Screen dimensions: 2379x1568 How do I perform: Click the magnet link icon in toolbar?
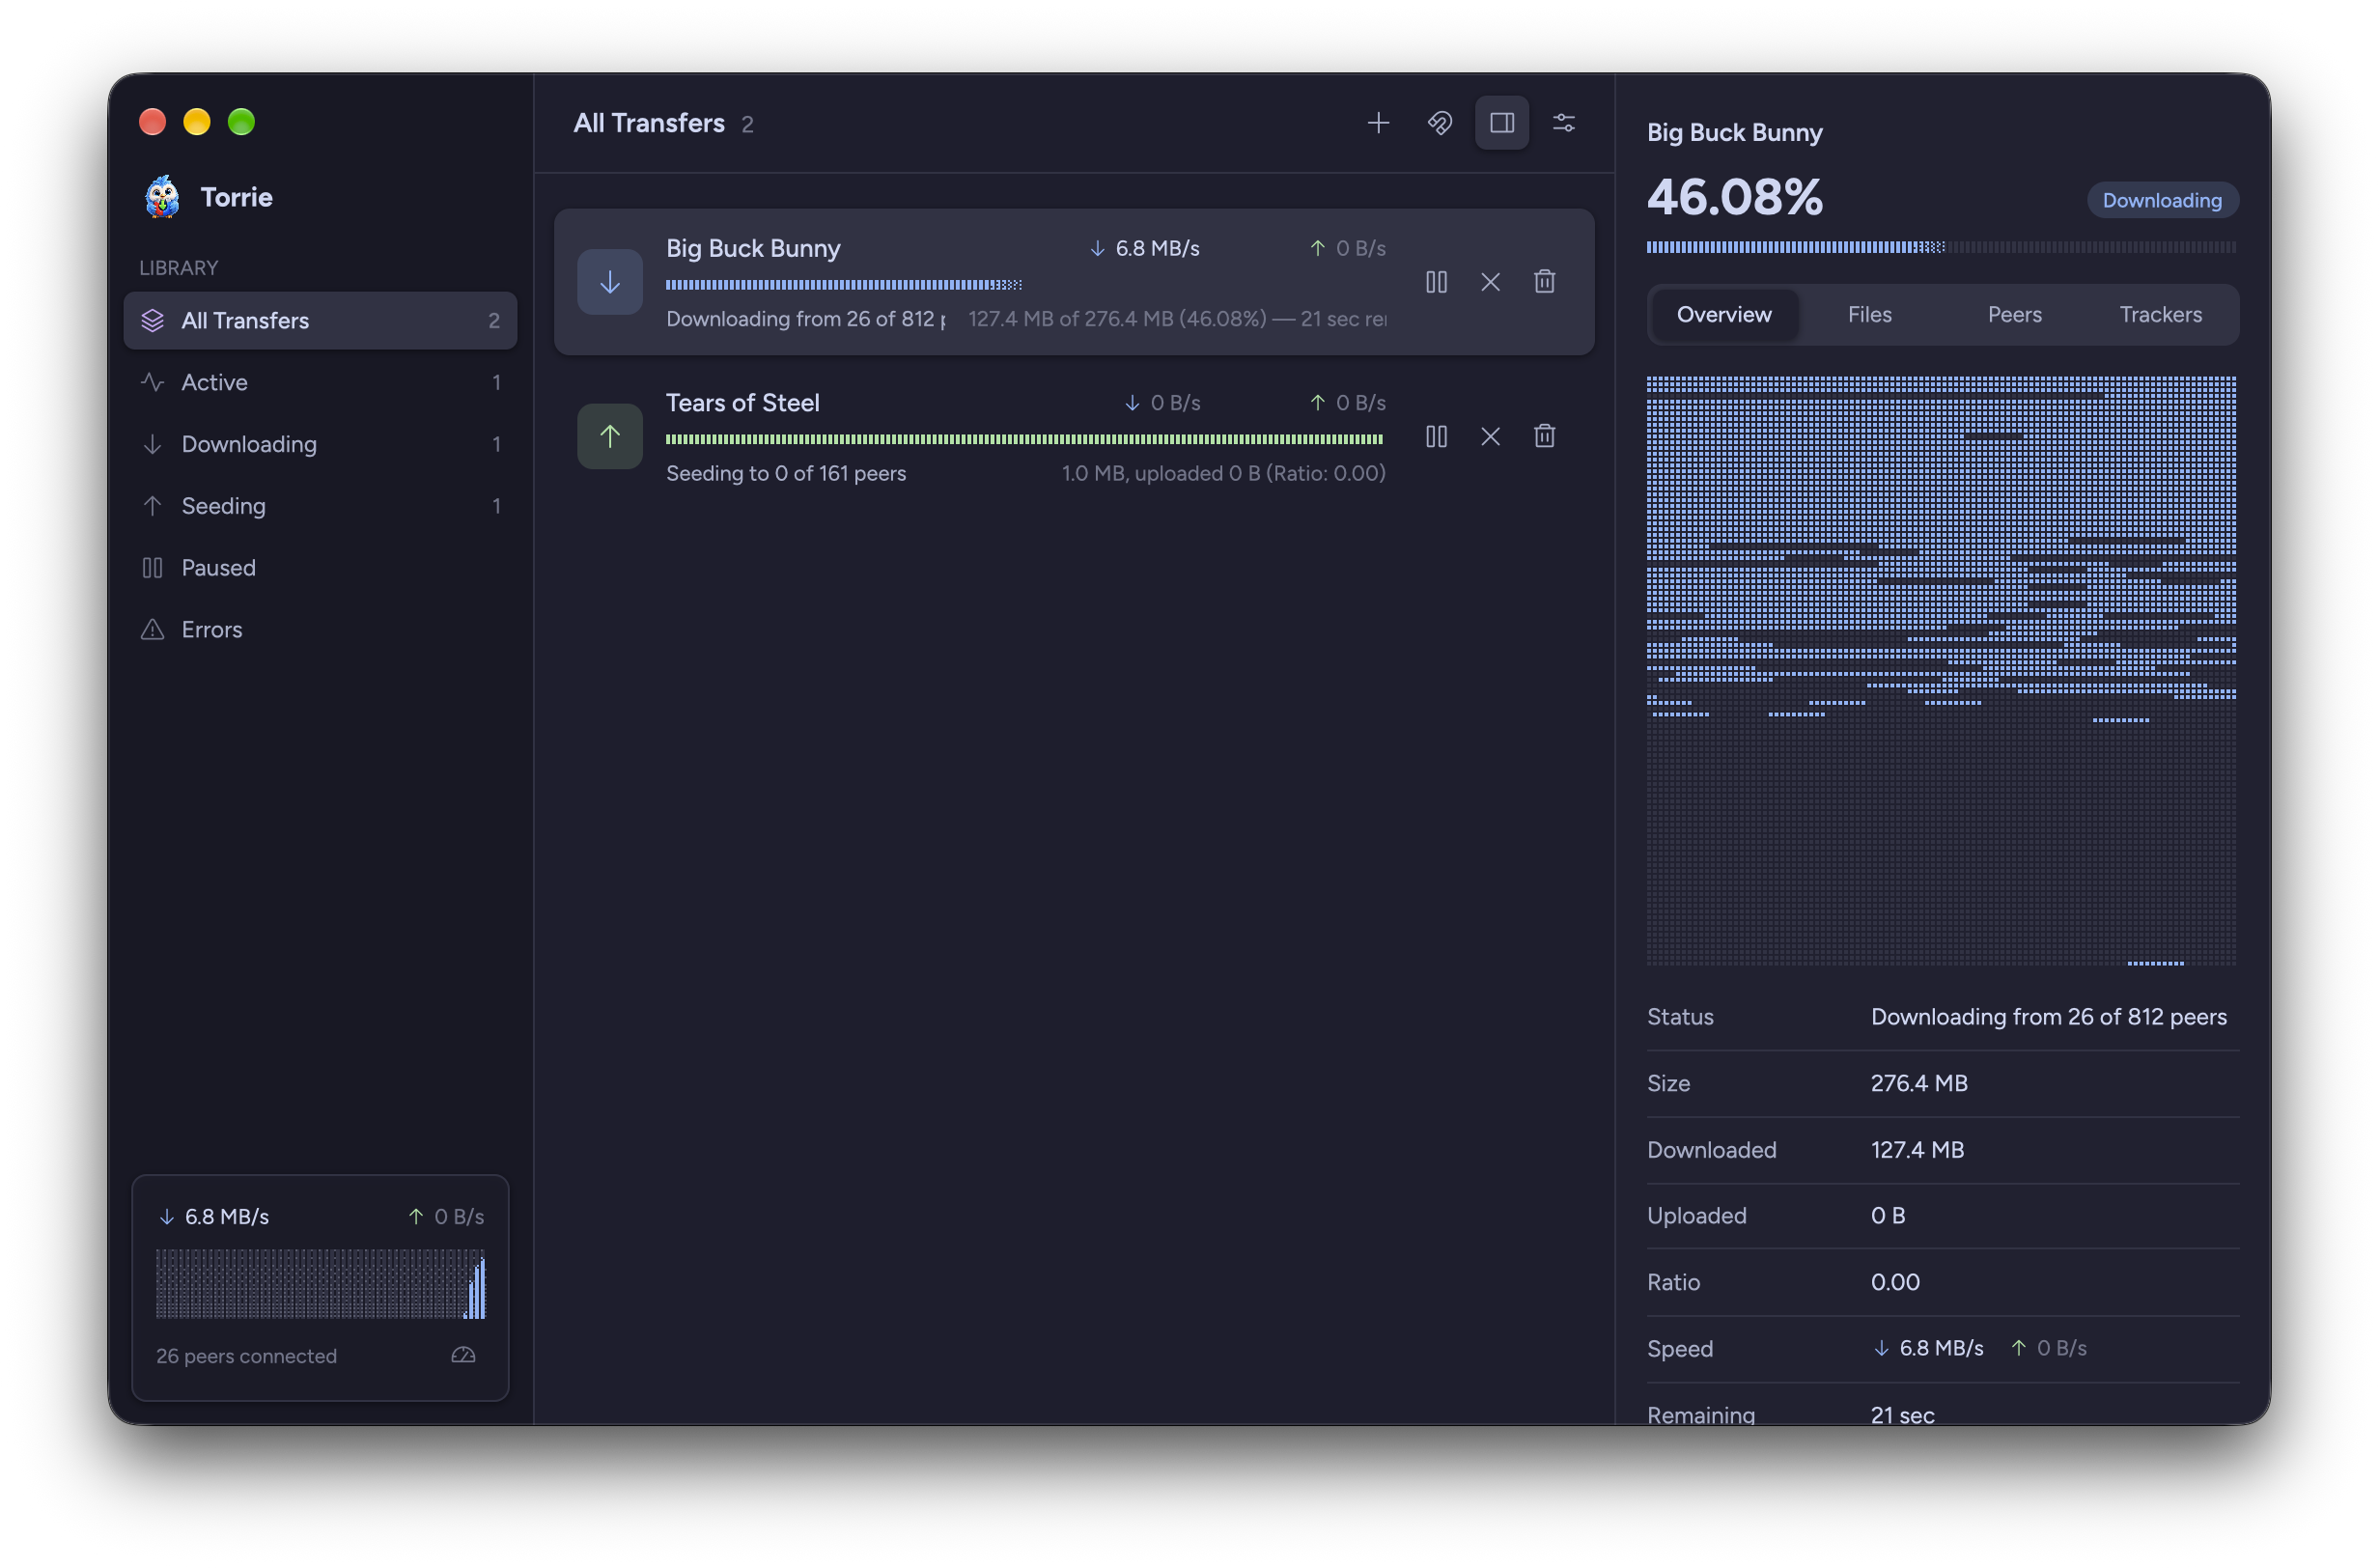tap(1440, 123)
